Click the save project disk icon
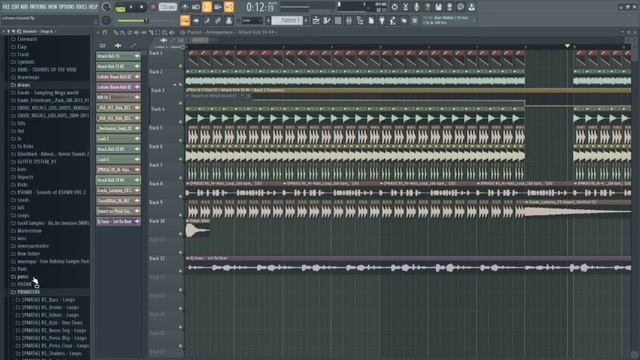The height and width of the screenshot is (360, 640). tap(438, 7)
